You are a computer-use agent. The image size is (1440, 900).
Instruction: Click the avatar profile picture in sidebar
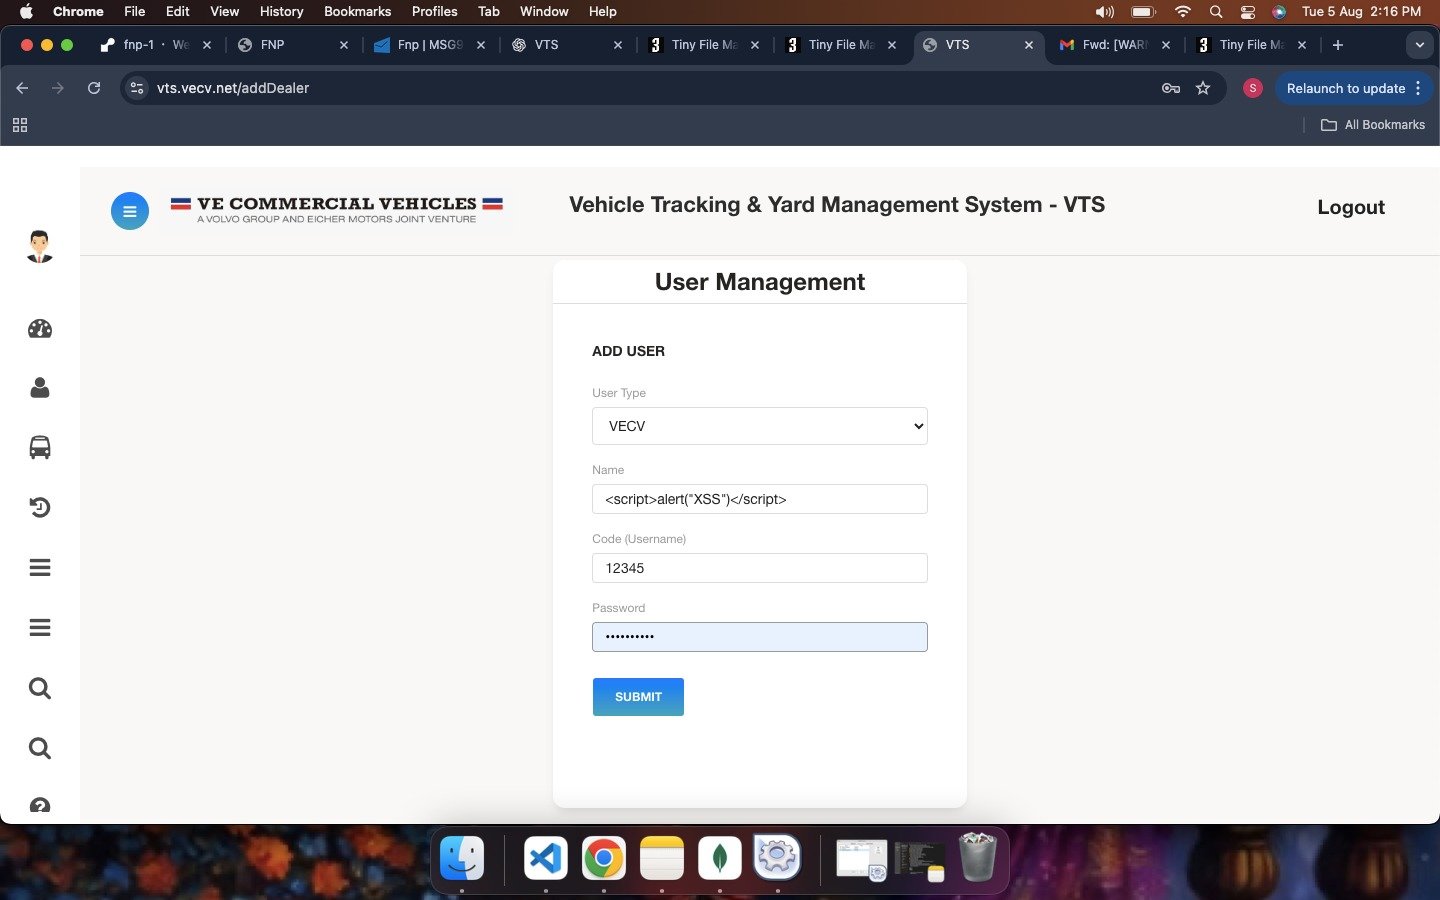coord(39,246)
